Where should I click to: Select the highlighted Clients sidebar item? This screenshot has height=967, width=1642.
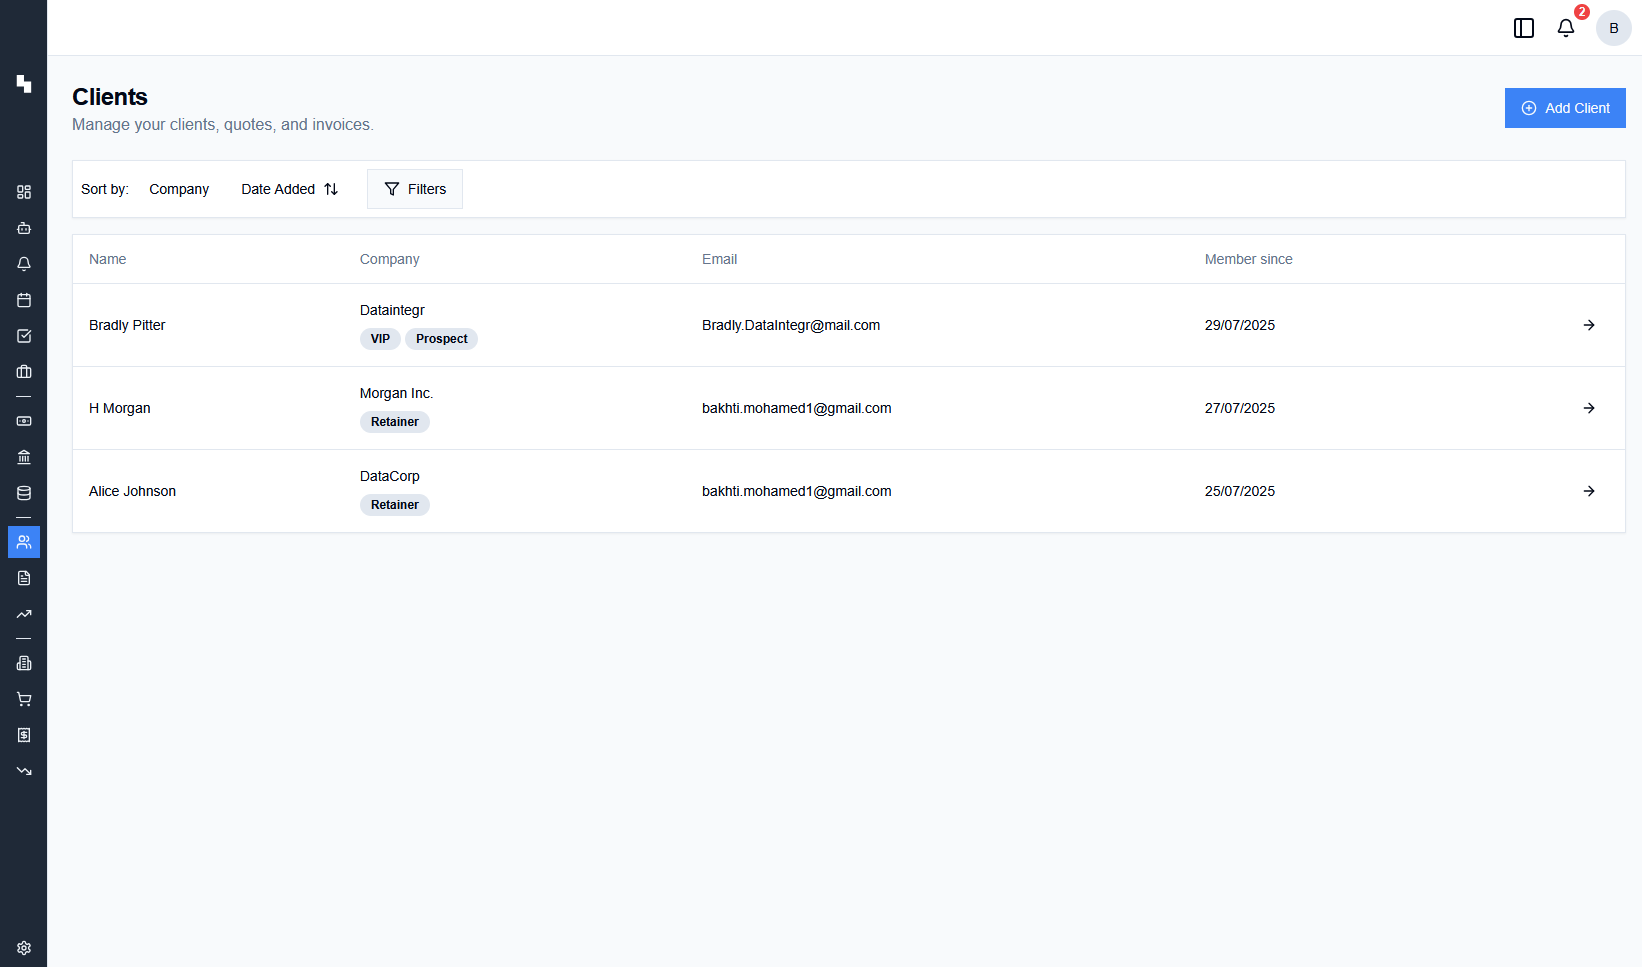pos(24,542)
